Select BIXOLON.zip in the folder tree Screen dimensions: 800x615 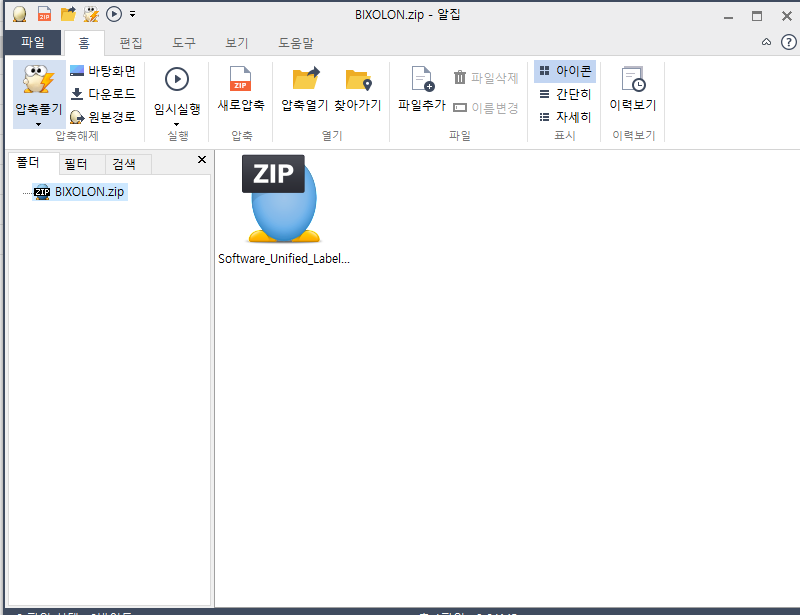point(80,192)
